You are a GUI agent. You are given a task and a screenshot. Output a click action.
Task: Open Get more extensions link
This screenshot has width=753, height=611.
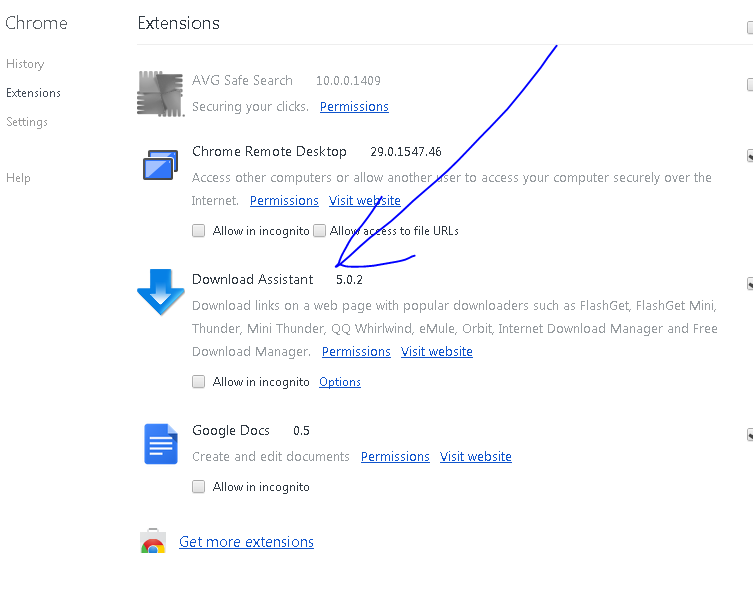246,542
